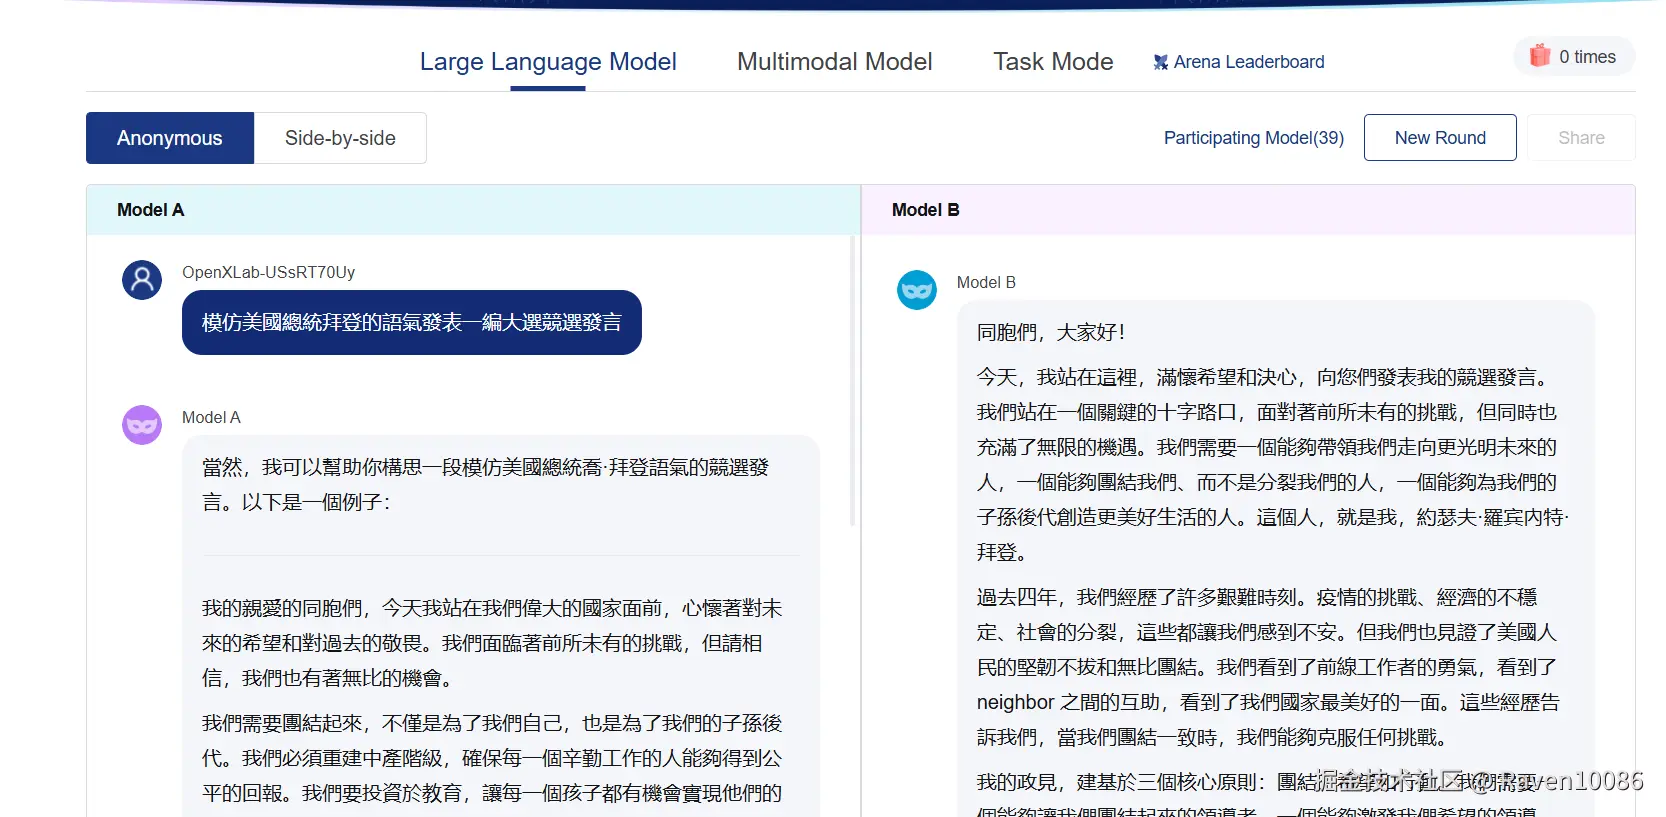
Task: Open the Large Language Model tab
Action: coord(548,62)
